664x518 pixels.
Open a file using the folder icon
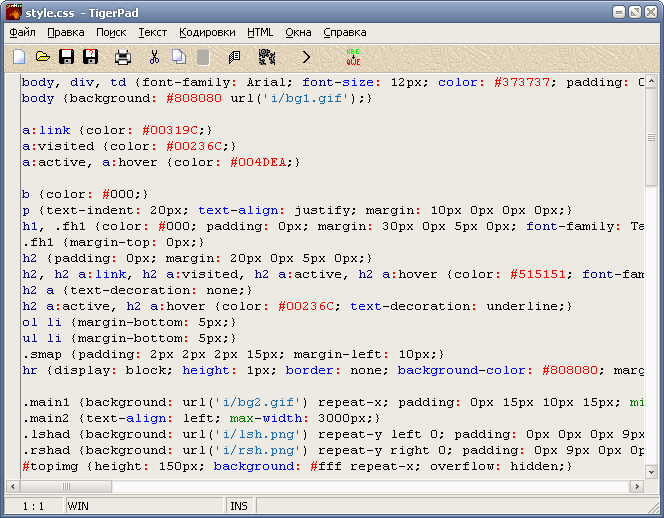pyautogui.click(x=43, y=56)
